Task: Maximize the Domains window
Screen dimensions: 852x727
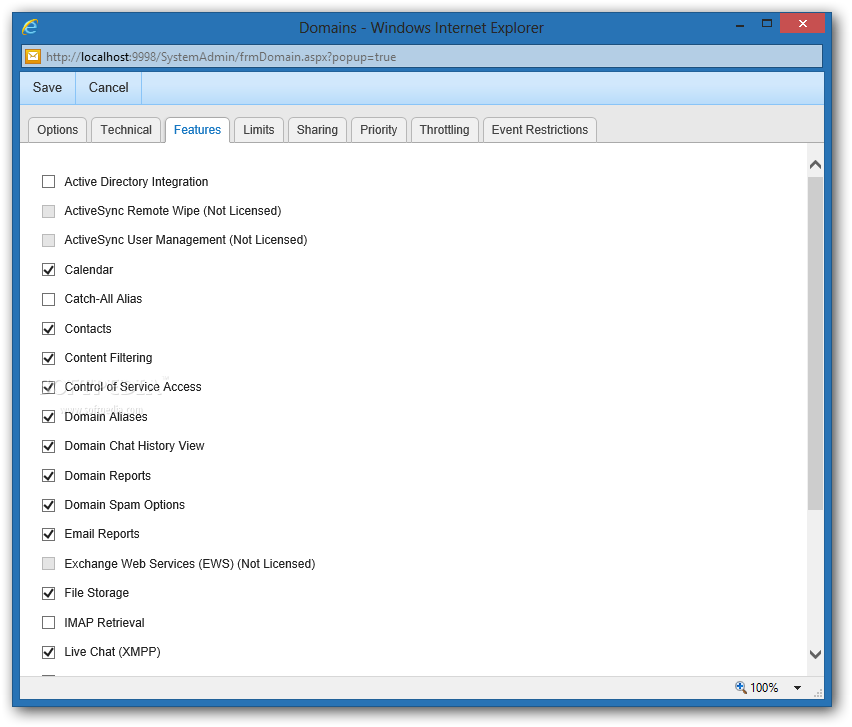Action: (x=767, y=23)
